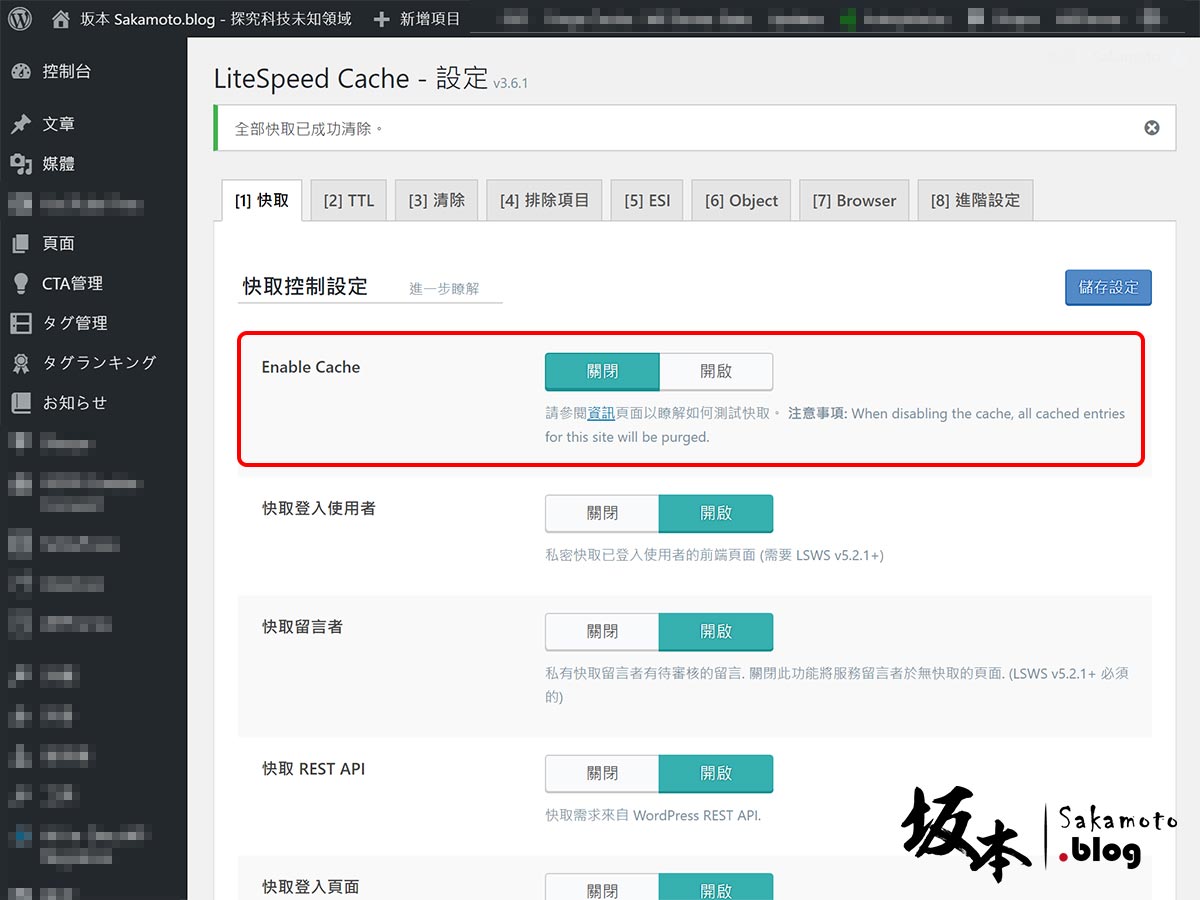
Task: Set Enable Cache to 開啟
Action: [716, 371]
